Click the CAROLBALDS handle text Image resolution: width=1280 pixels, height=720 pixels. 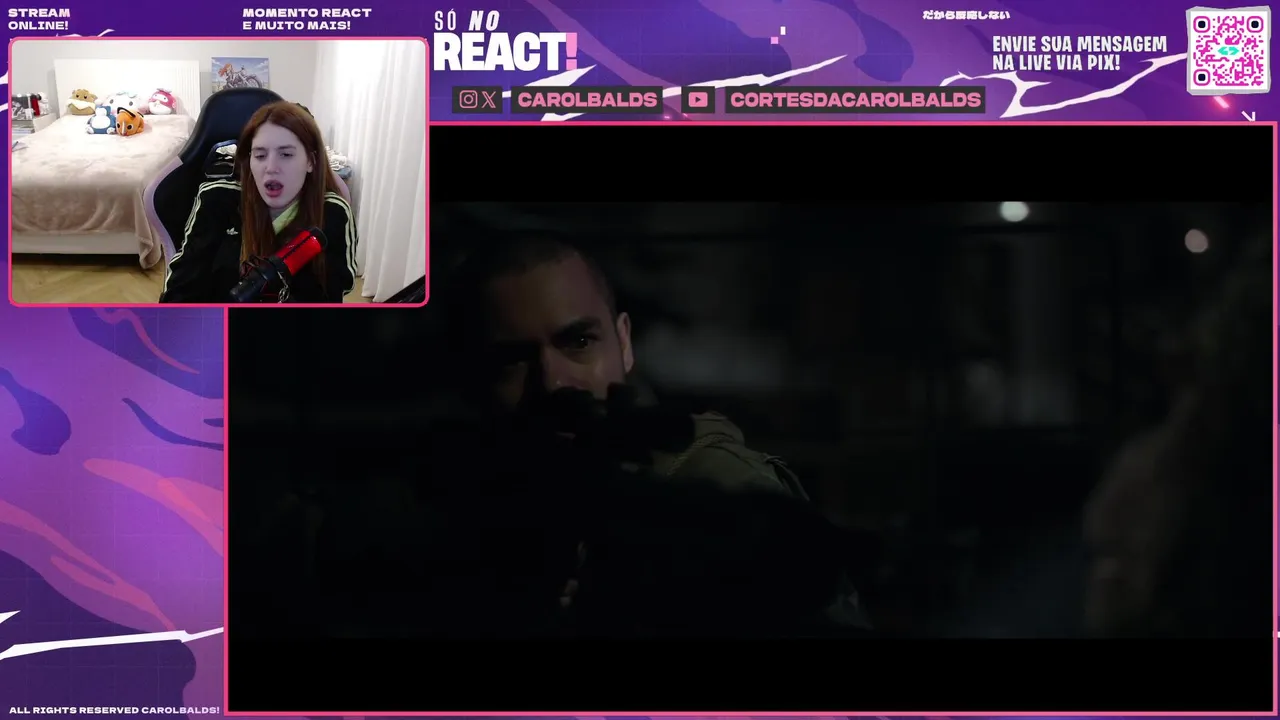click(587, 99)
